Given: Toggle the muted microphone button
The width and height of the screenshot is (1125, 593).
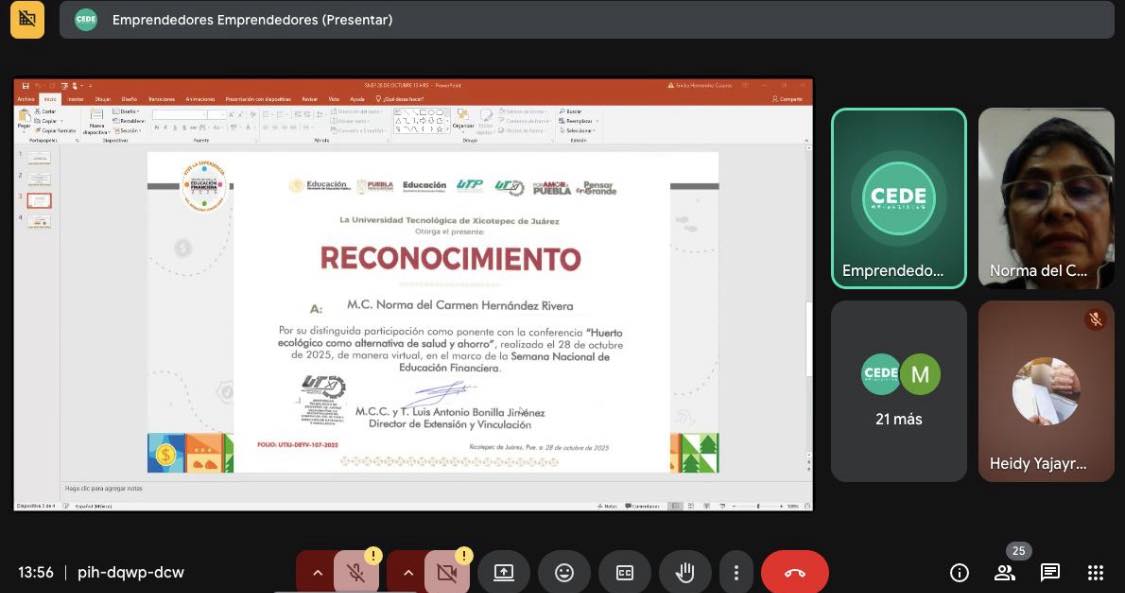Looking at the screenshot, I should pos(357,572).
